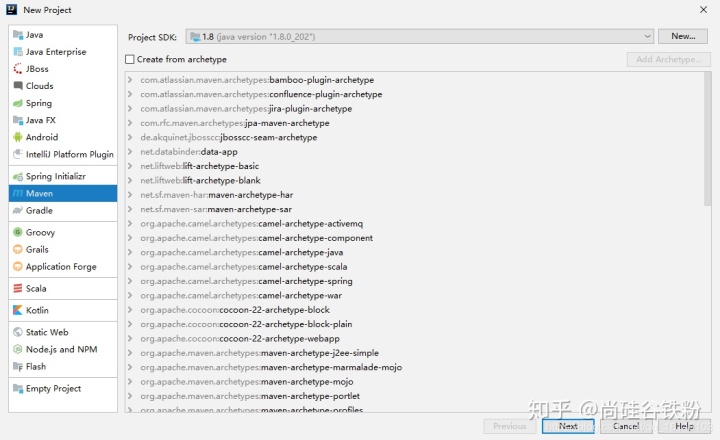Expand maven-archetype-portlet entry
The image size is (720, 440).
click(130, 396)
